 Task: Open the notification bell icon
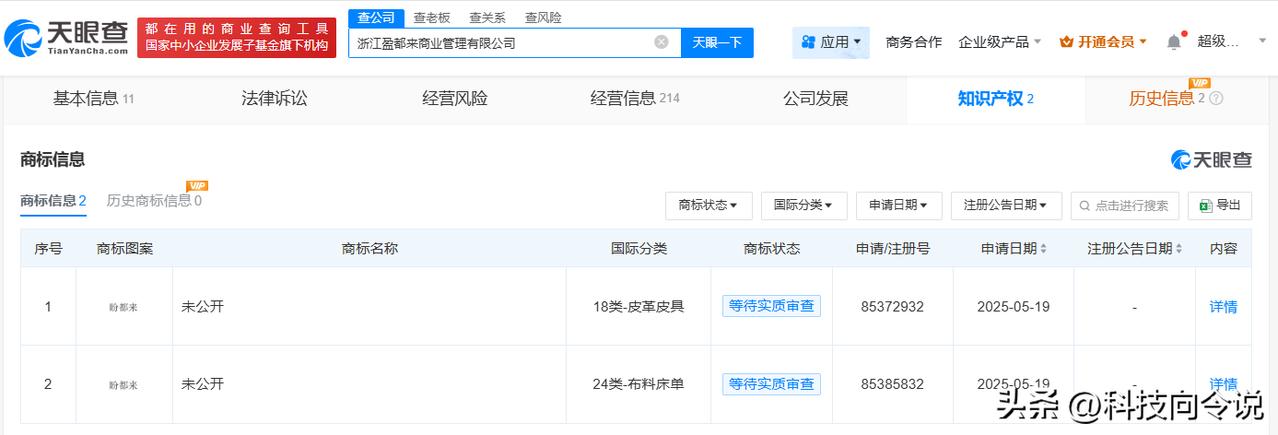[x=1174, y=42]
